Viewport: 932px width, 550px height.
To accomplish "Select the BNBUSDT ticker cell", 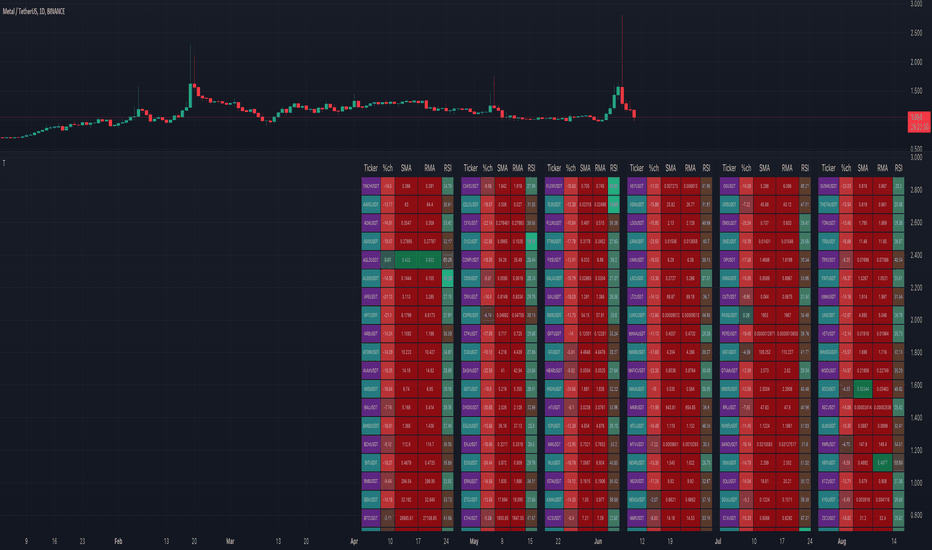I will pos(371,481).
